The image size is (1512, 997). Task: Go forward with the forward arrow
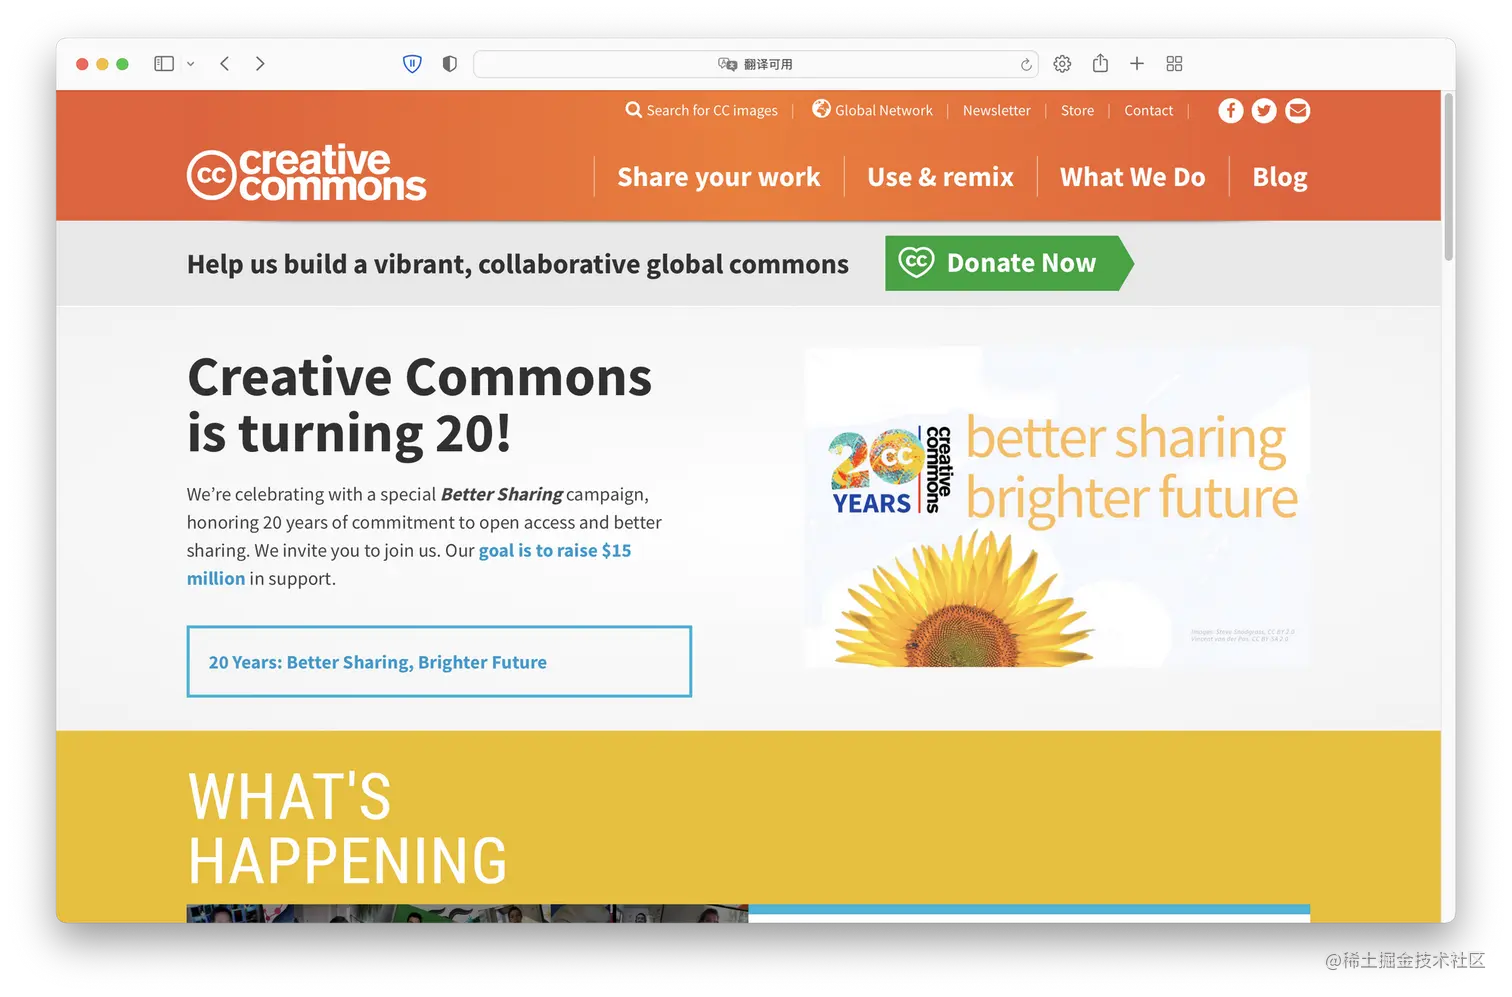pos(260,64)
